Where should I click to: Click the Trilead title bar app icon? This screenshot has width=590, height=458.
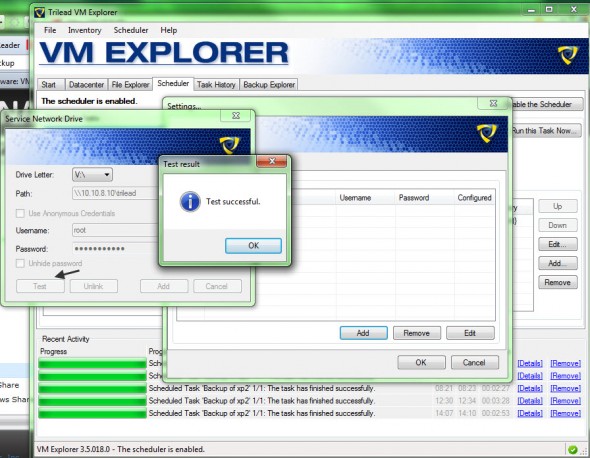click(40, 12)
